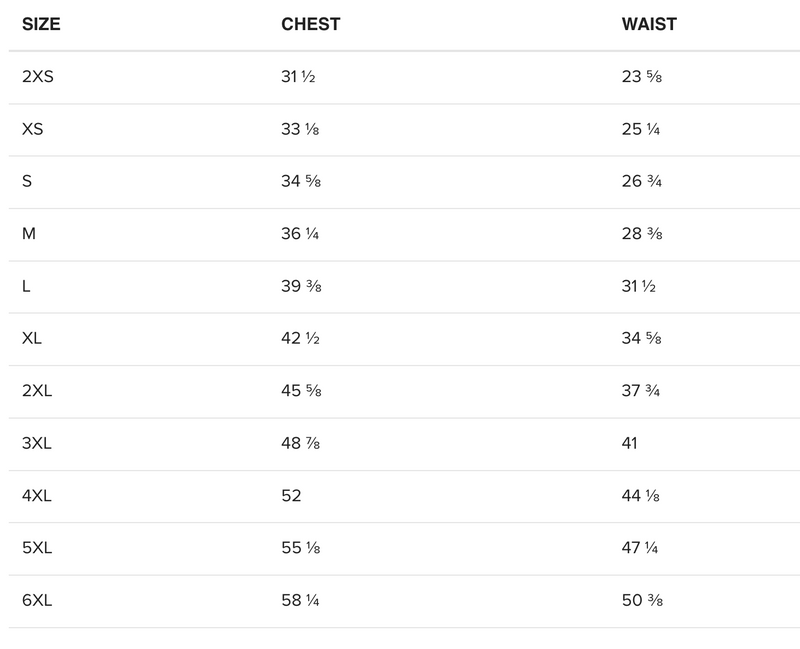Viewport: 800px width, 649px height.
Task: Click the SIZE column header
Action: [41, 24]
